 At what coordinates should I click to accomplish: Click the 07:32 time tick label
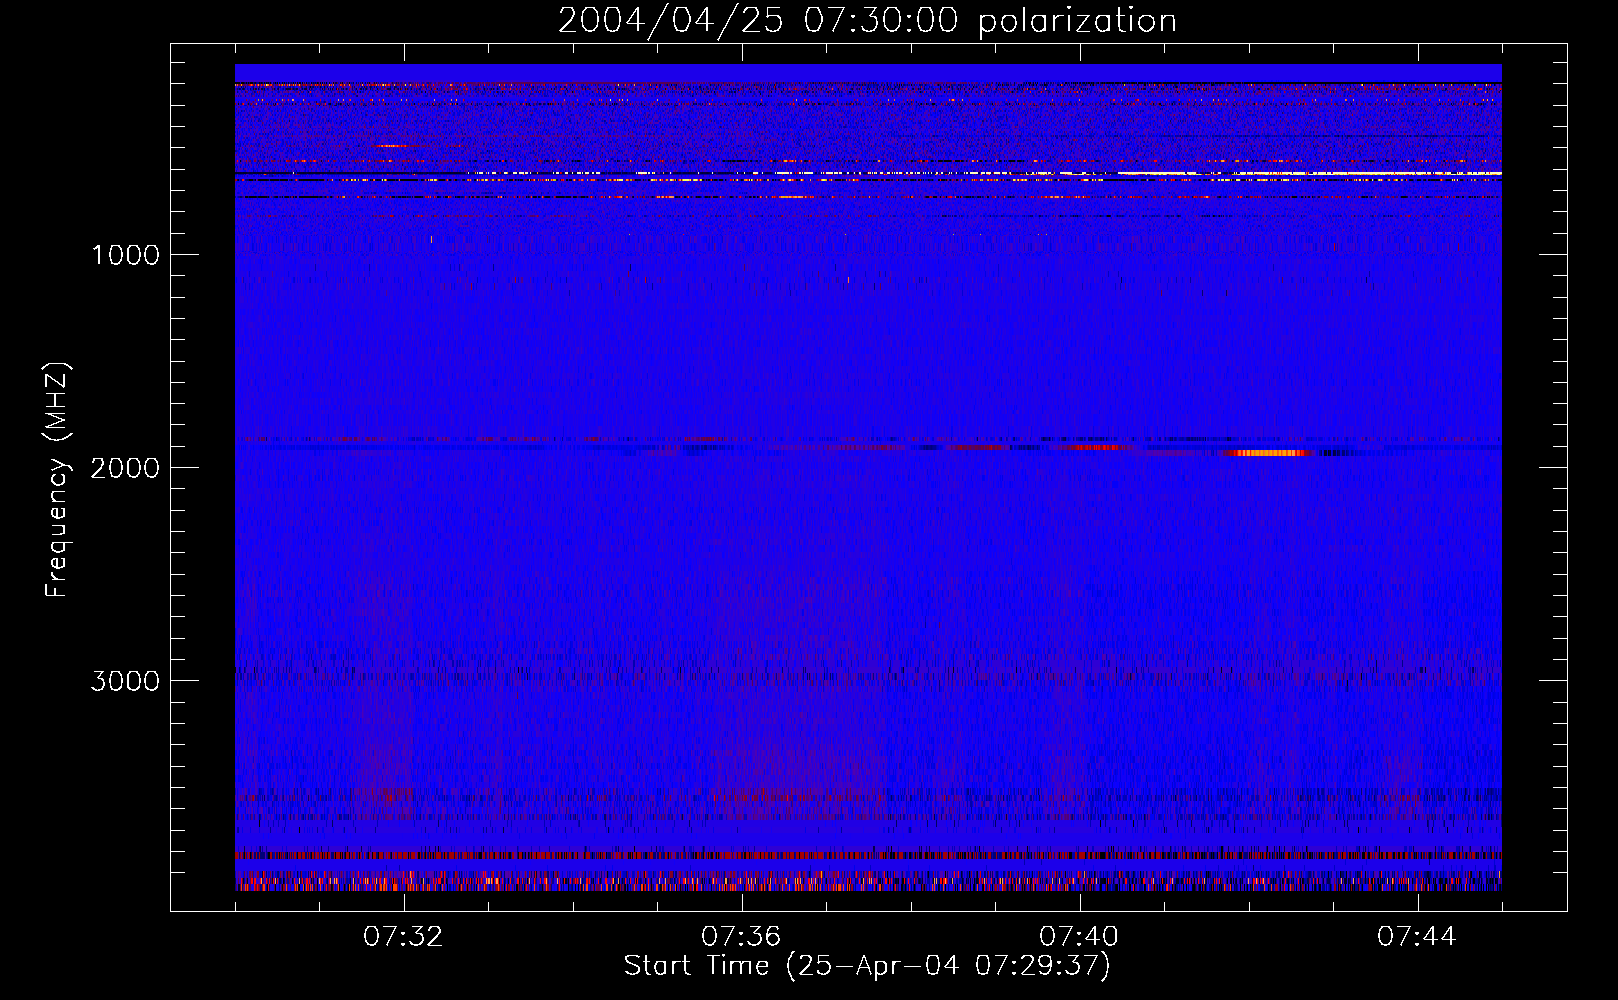(x=403, y=937)
